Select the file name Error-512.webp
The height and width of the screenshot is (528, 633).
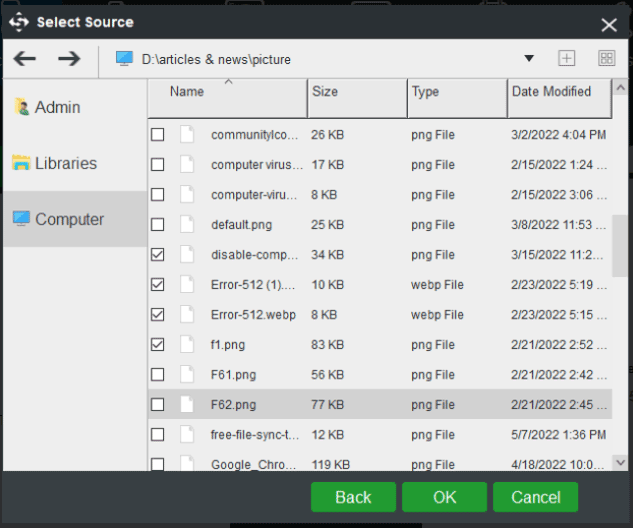(253, 315)
